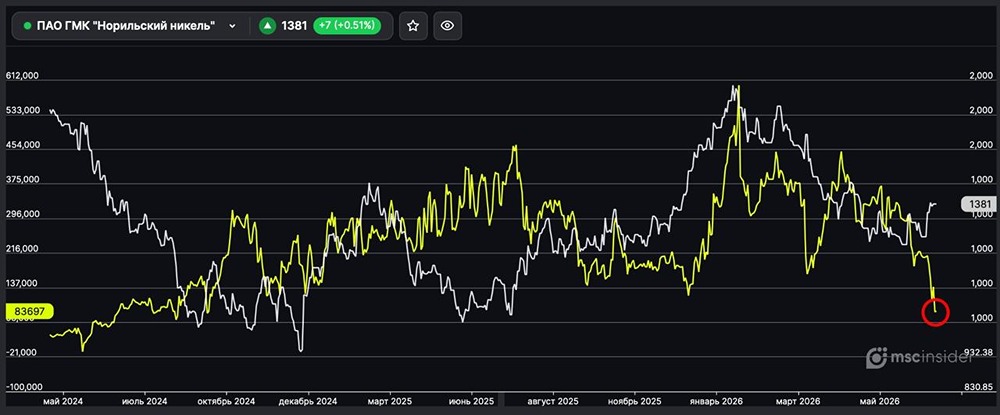The image size is (1000, 415).
Task: Click the yellow 83697 value label
Action: click(x=29, y=311)
